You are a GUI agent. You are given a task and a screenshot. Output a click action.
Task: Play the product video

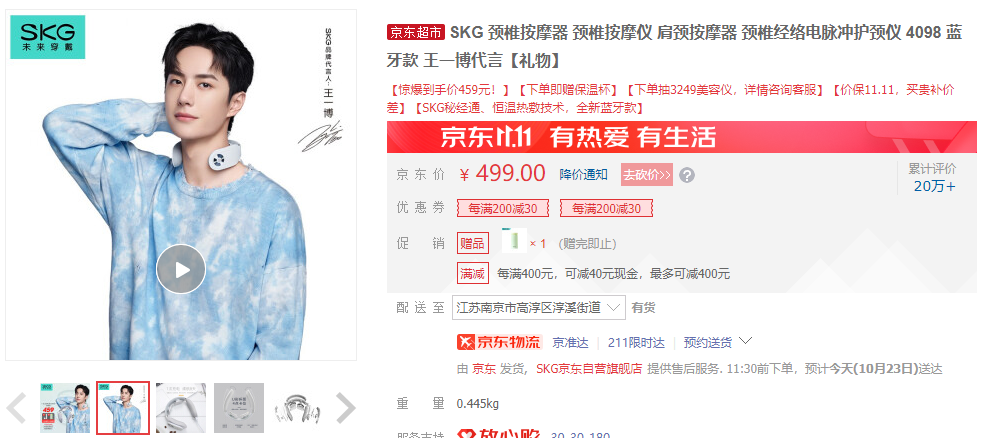pos(181,269)
